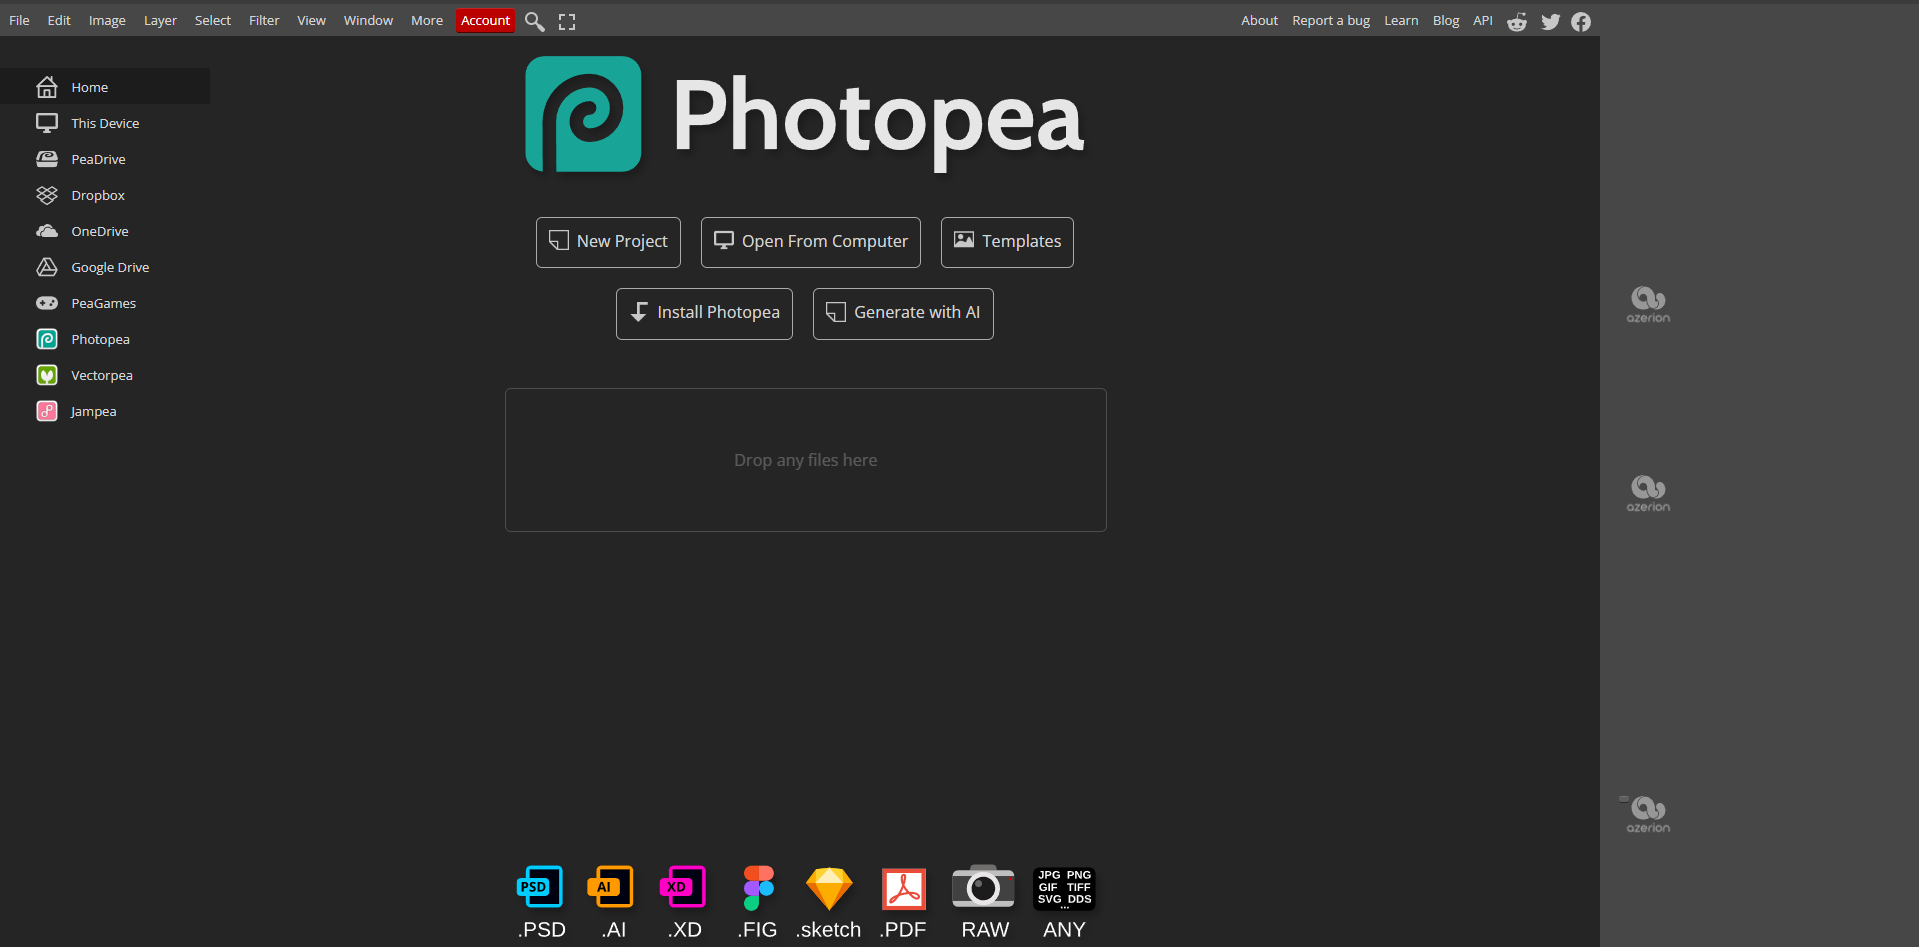Click the ANY formats icon
The image size is (1919, 947).
point(1063,887)
